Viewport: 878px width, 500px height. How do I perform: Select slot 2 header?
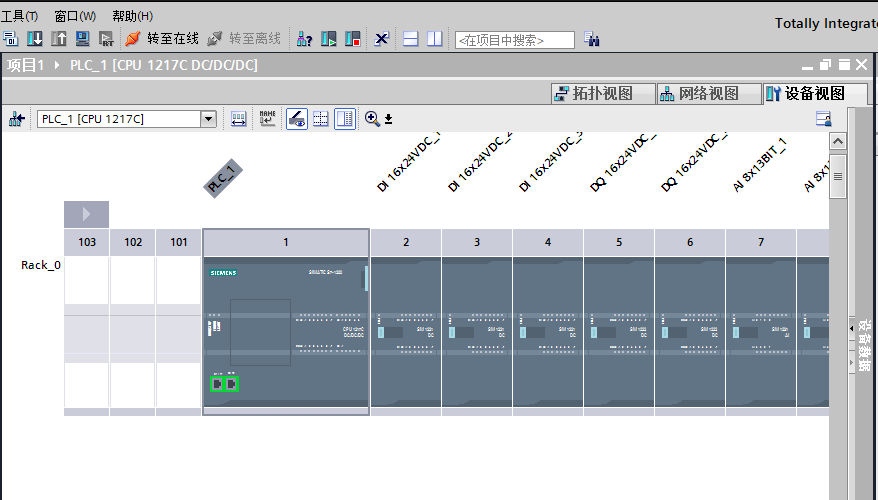406,242
